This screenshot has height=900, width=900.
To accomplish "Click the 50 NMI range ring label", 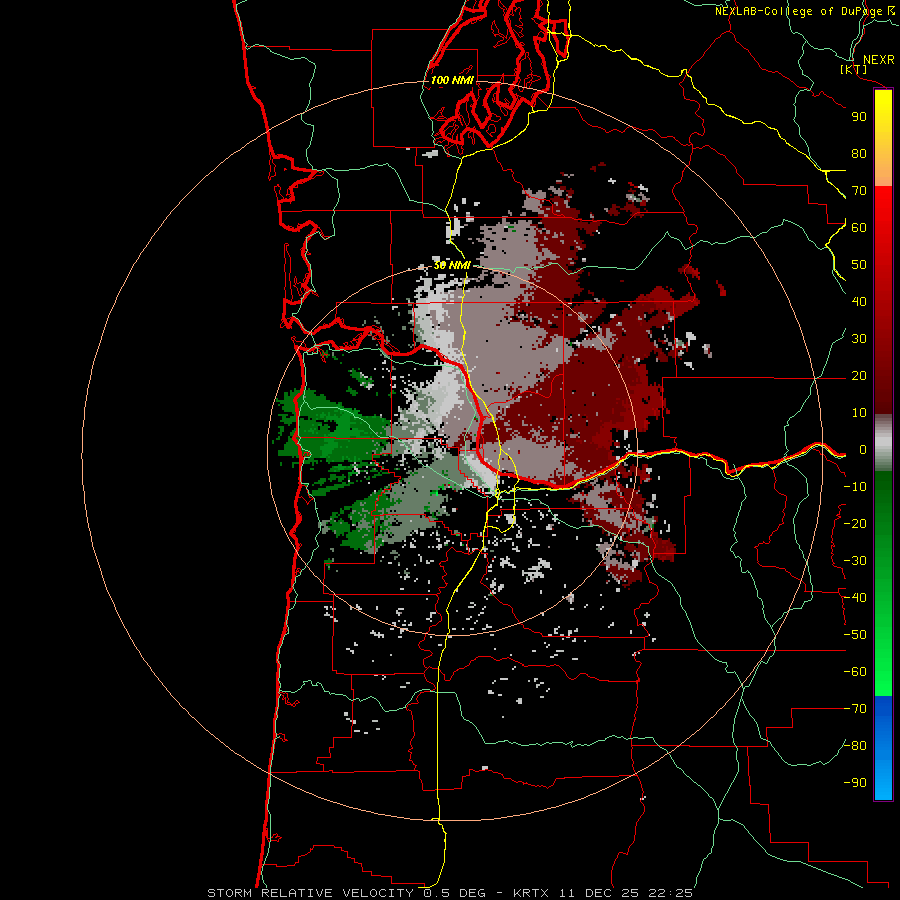I will pyautogui.click(x=452, y=265).
